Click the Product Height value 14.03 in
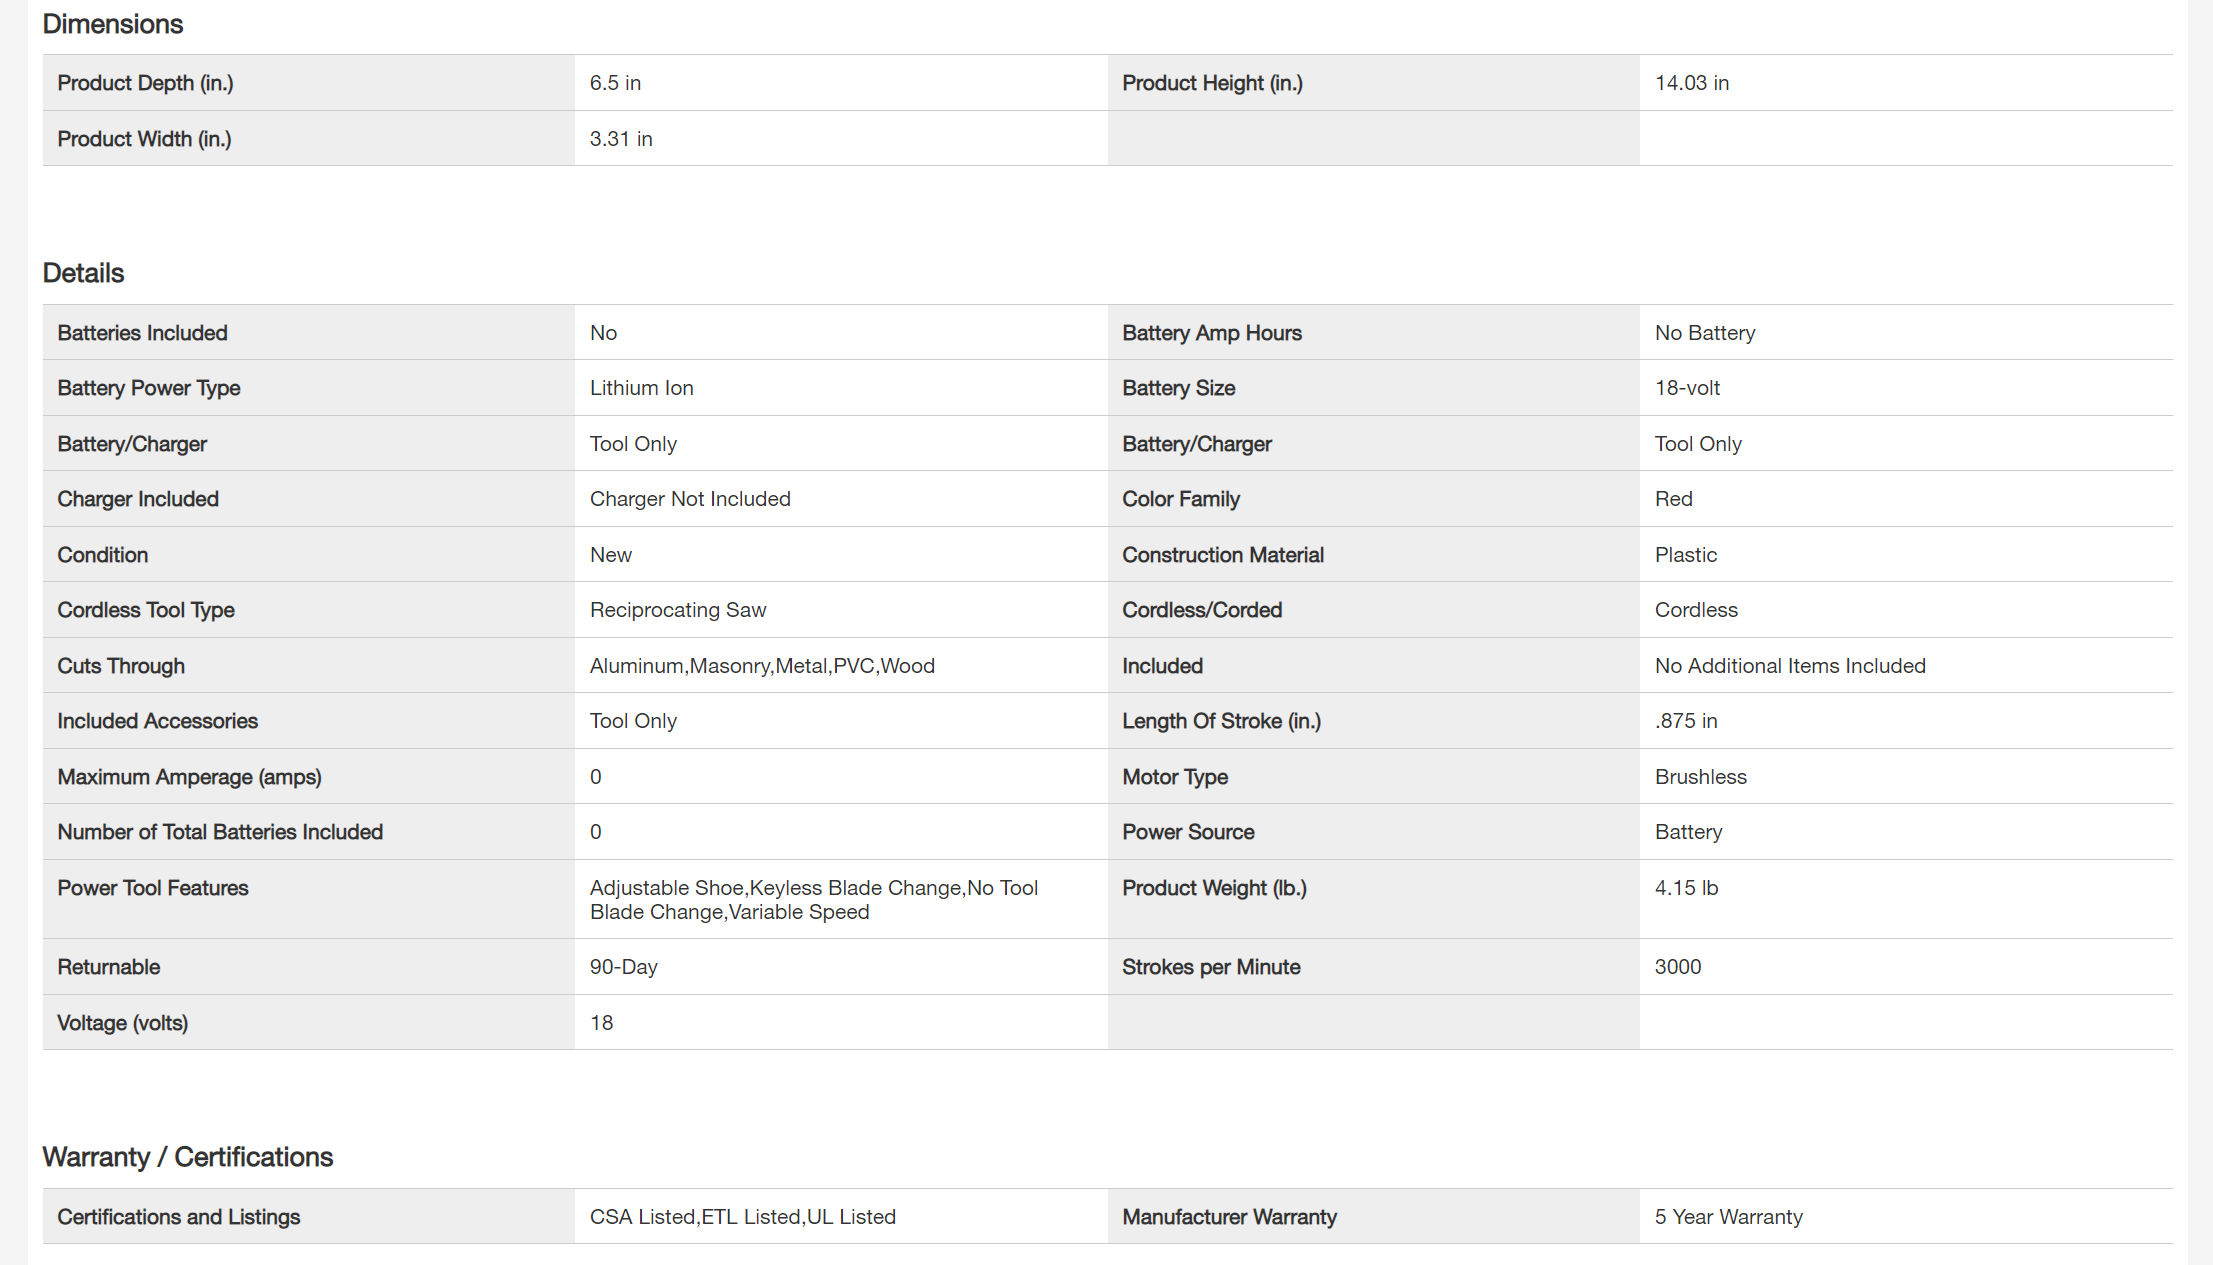 (x=1691, y=83)
